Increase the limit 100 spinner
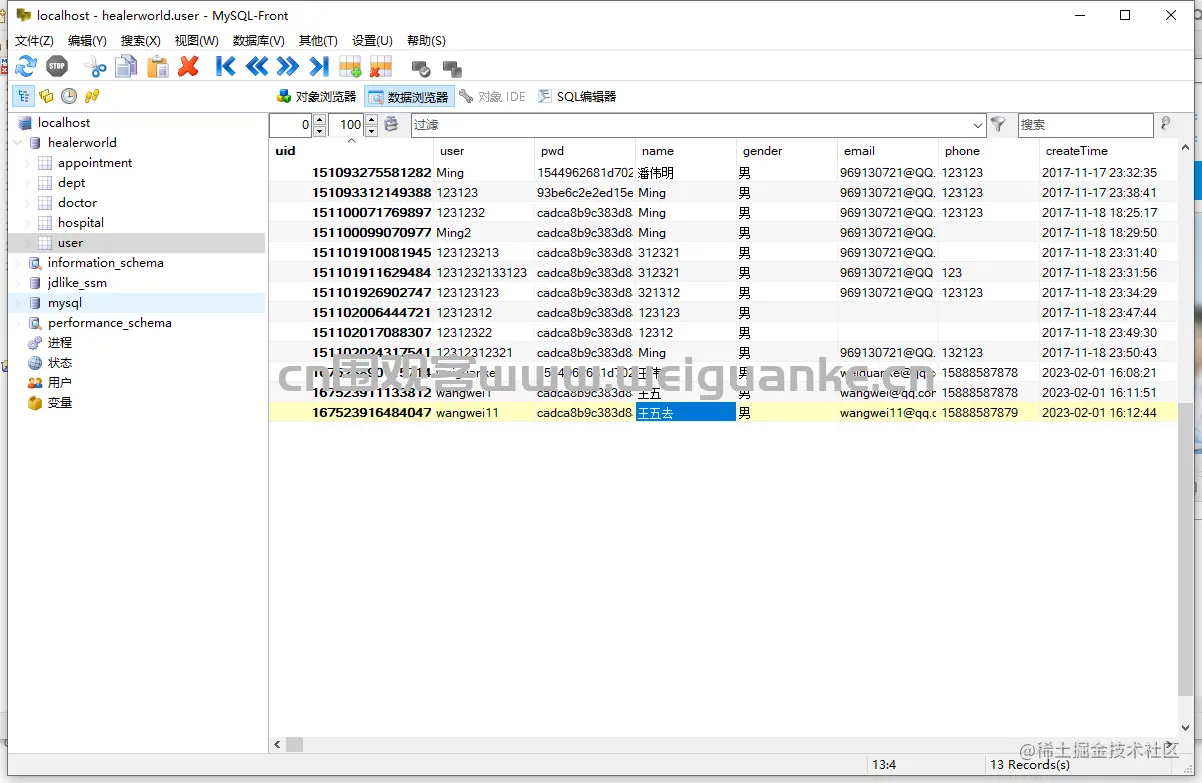 pyautogui.click(x=371, y=119)
